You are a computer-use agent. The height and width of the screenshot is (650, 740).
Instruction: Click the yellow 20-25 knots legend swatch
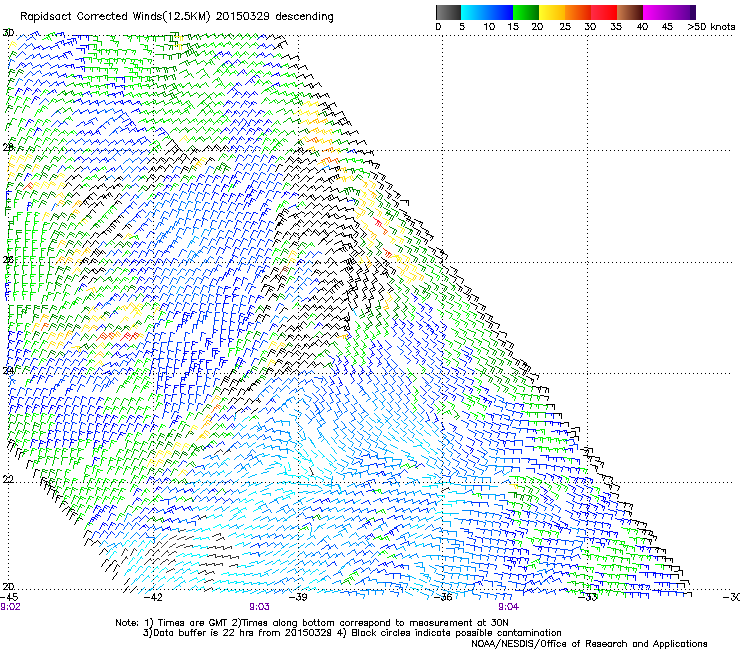pos(552,12)
